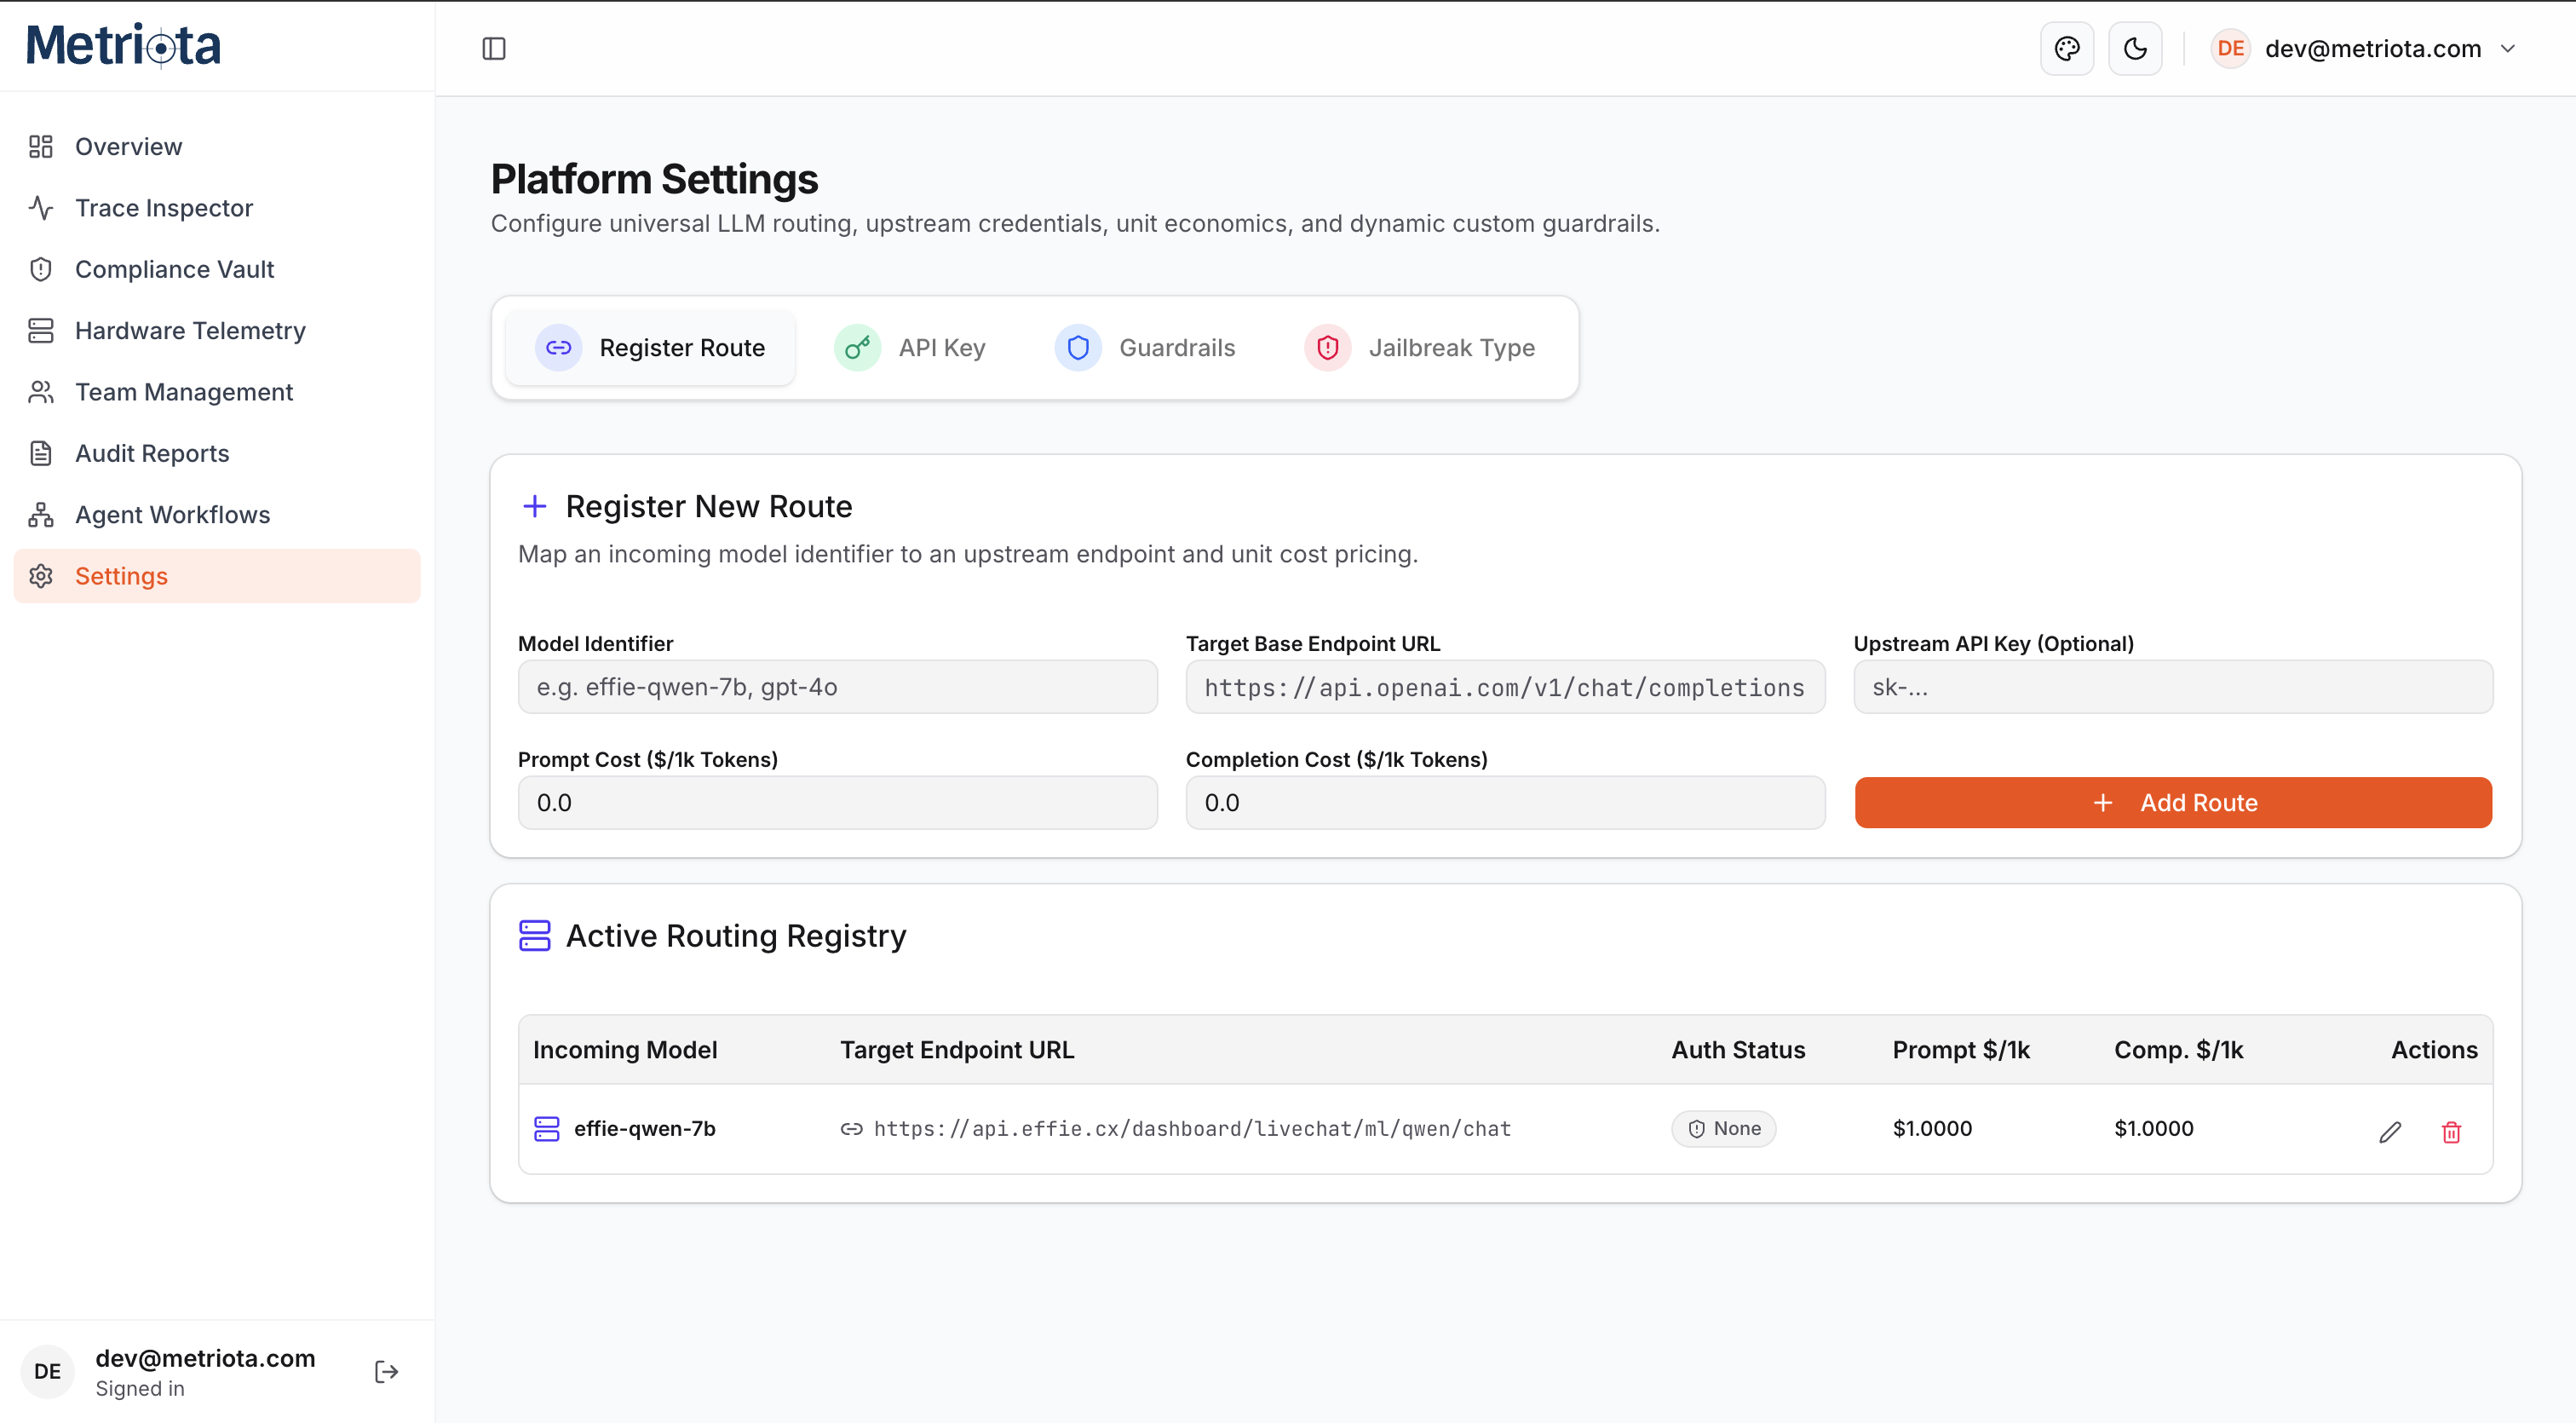
Task: Focus the Model Identifier field
Action: 838,687
